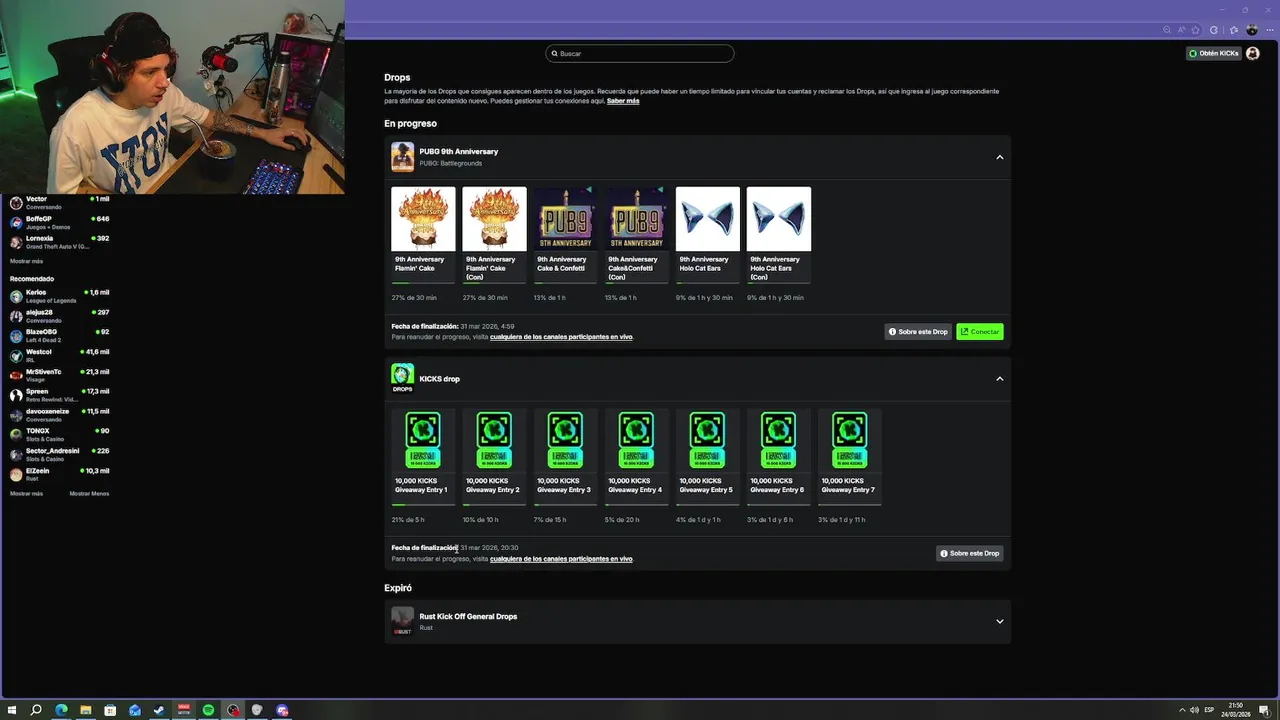The height and width of the screenshot is (720, 1280).
Task: Open Spreen channel avatar in sidebar
Action: [x=16, y=395]
